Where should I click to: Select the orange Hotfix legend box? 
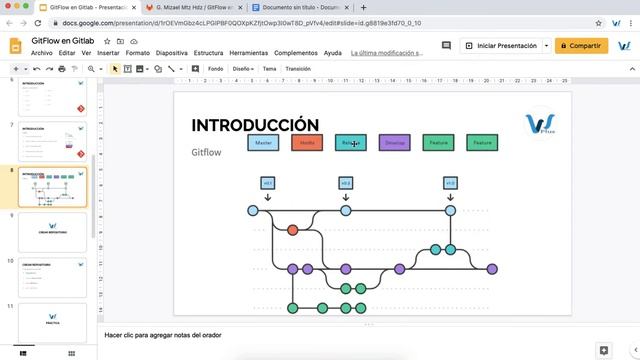(x=307, y=143)
